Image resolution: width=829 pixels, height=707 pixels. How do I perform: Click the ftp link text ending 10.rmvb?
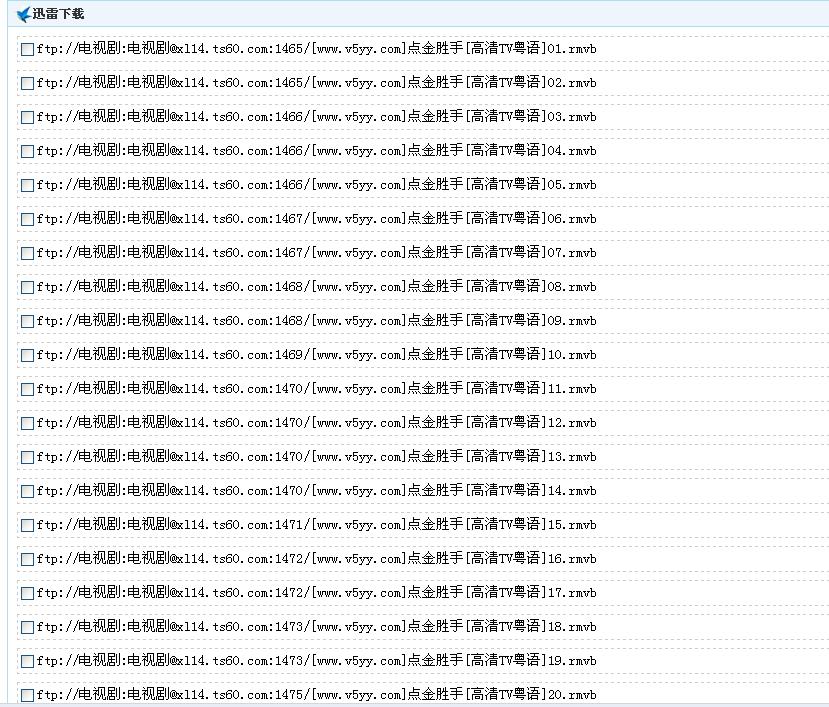tap(317, 354)
